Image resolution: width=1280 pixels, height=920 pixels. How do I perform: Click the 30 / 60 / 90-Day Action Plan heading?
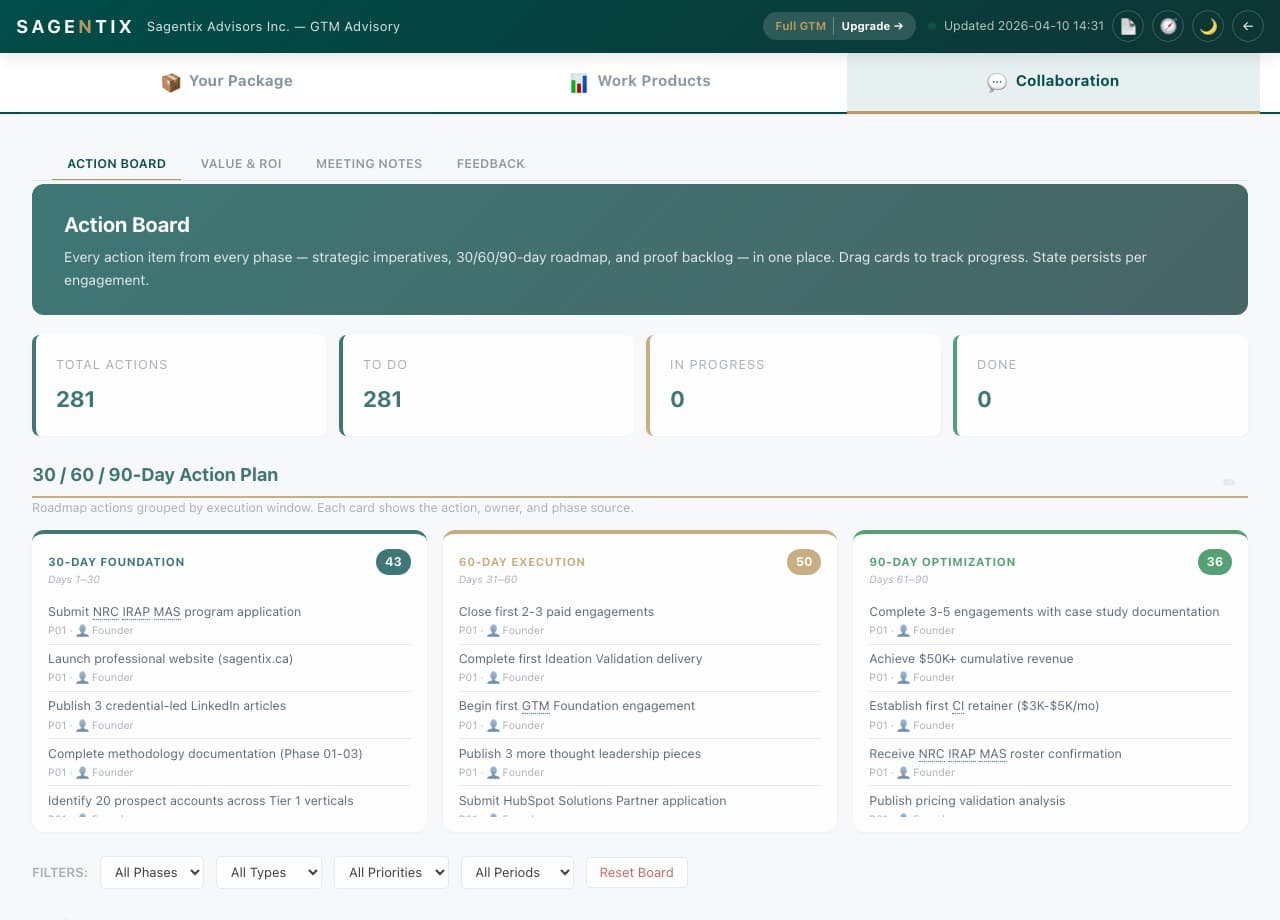point(155,475)
